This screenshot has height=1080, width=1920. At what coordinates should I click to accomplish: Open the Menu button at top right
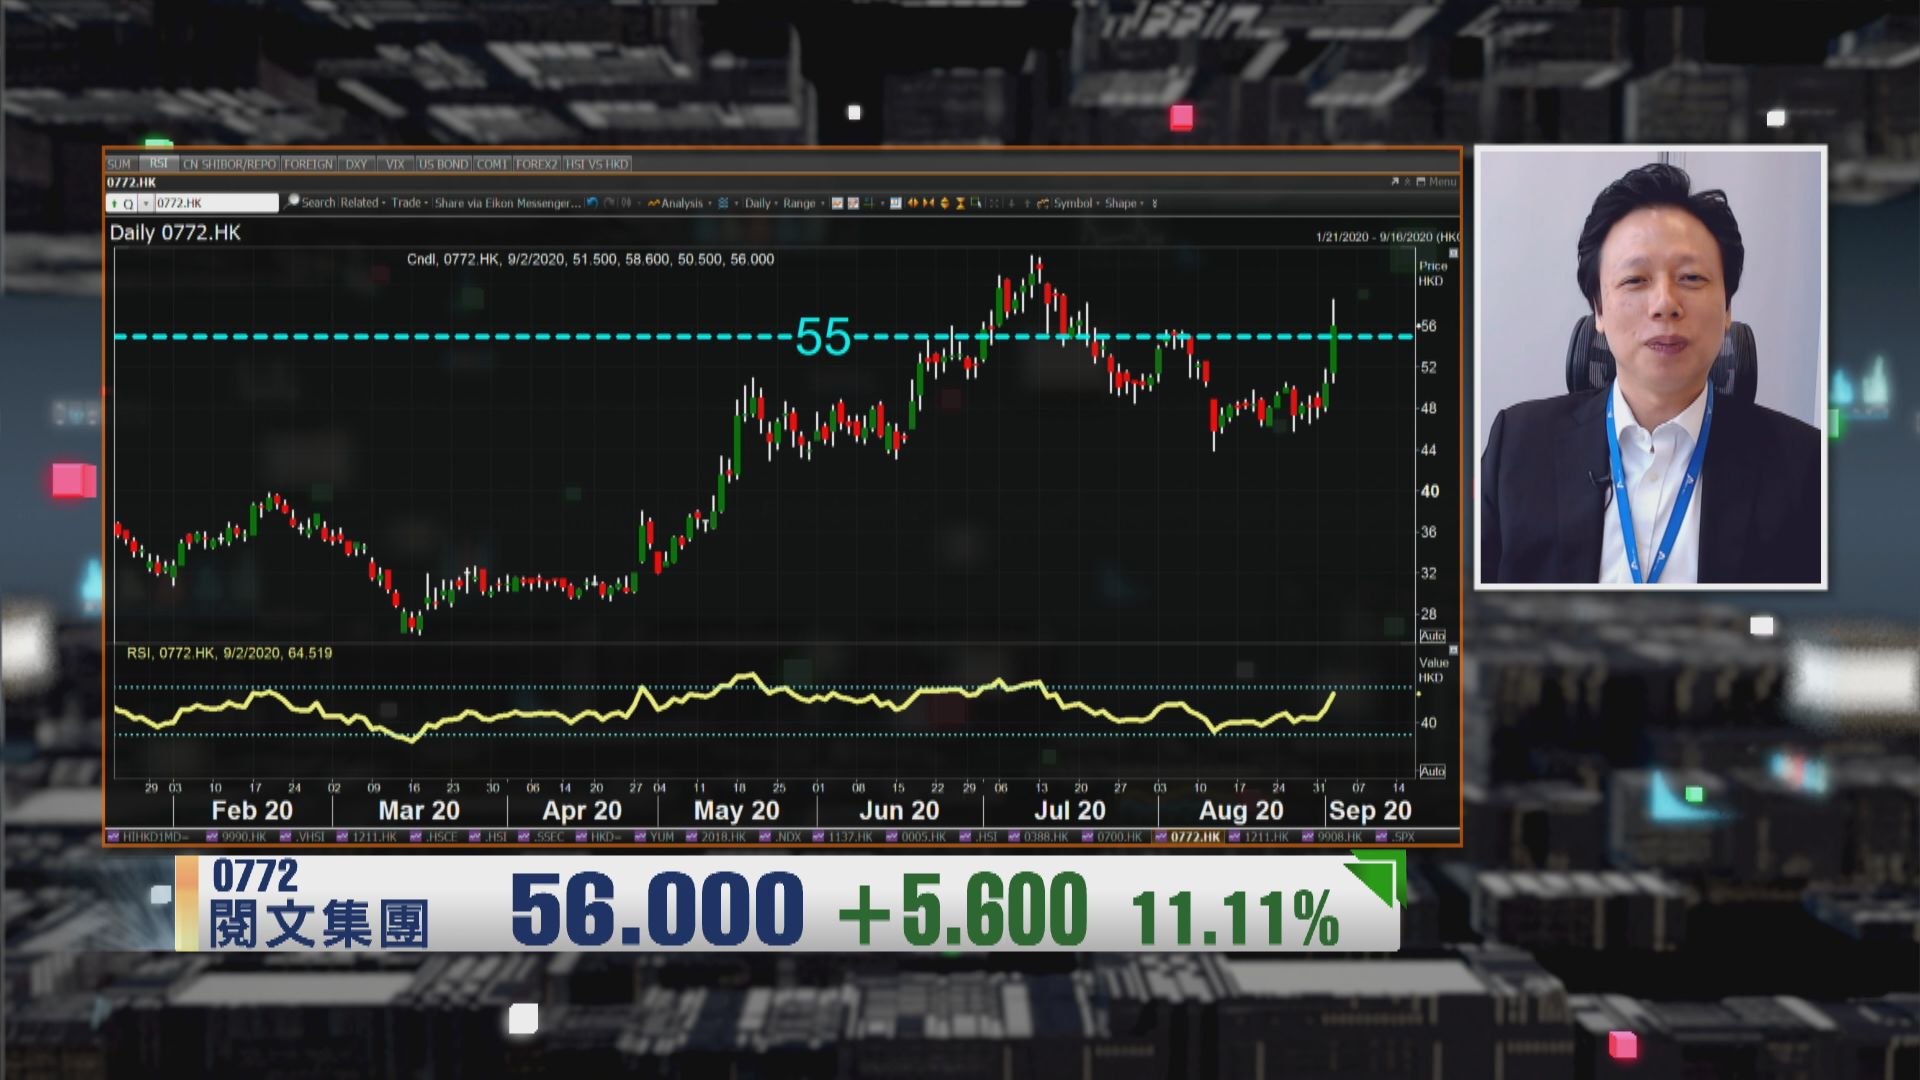[x=1441, y=182]
